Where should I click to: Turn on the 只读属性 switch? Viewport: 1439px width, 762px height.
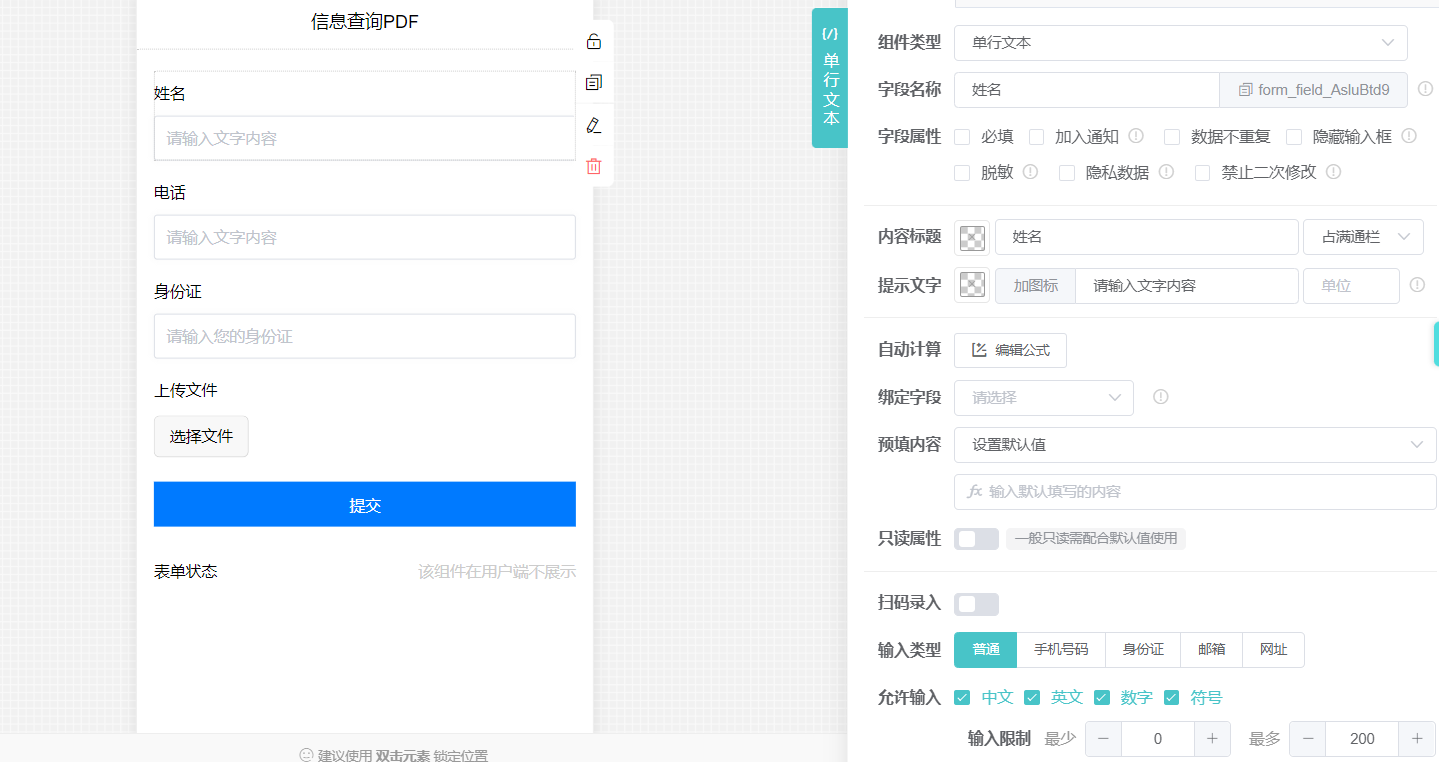pyautogui.click(x=976, y=539)
